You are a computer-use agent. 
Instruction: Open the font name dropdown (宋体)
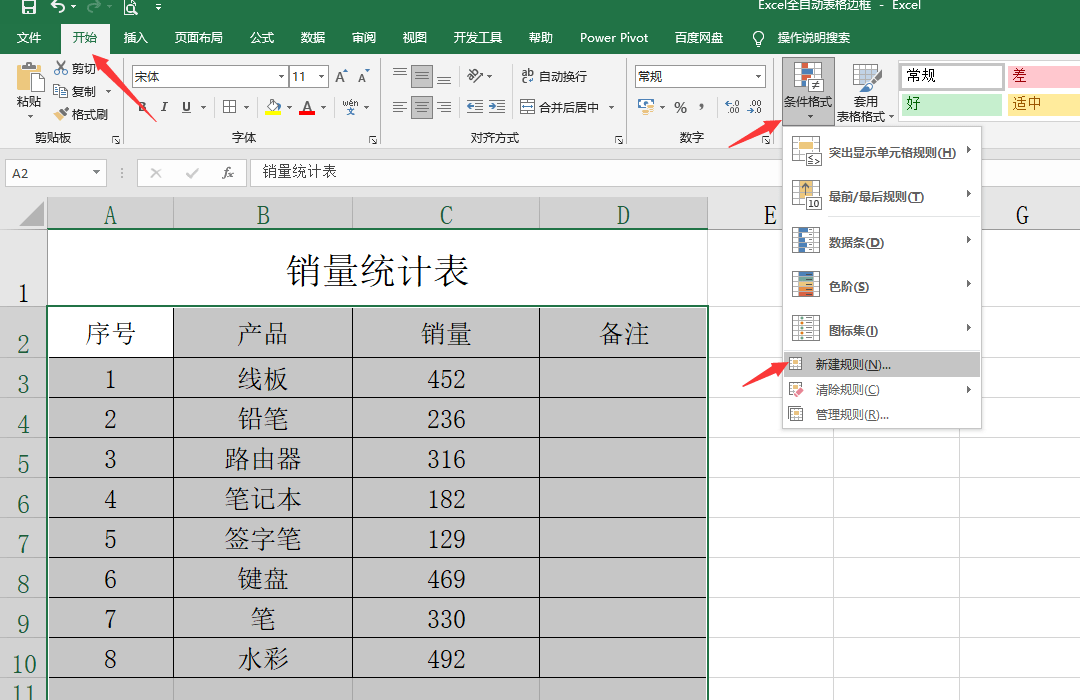(281, 76)
